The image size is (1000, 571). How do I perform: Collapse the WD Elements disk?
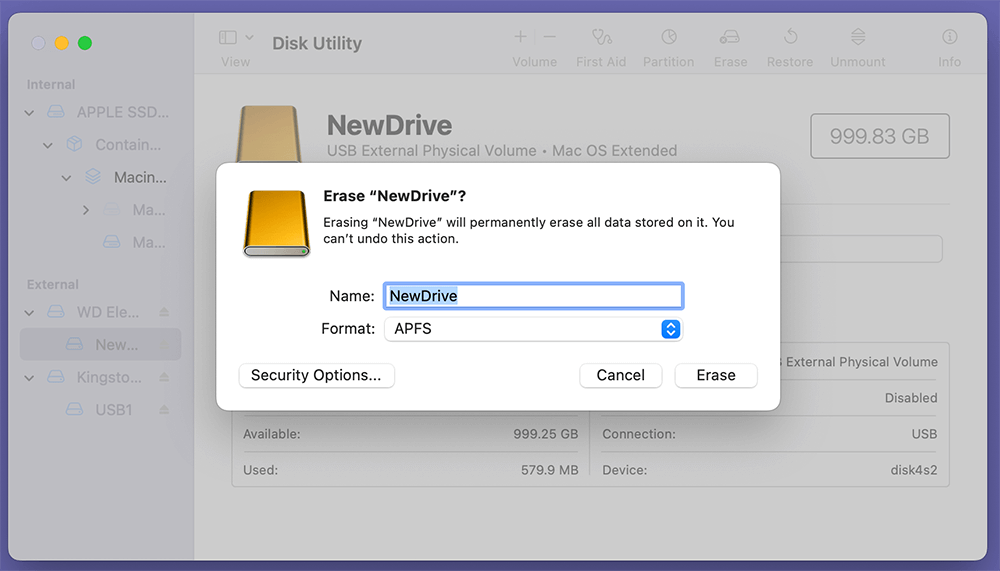(x=29, y=313)
